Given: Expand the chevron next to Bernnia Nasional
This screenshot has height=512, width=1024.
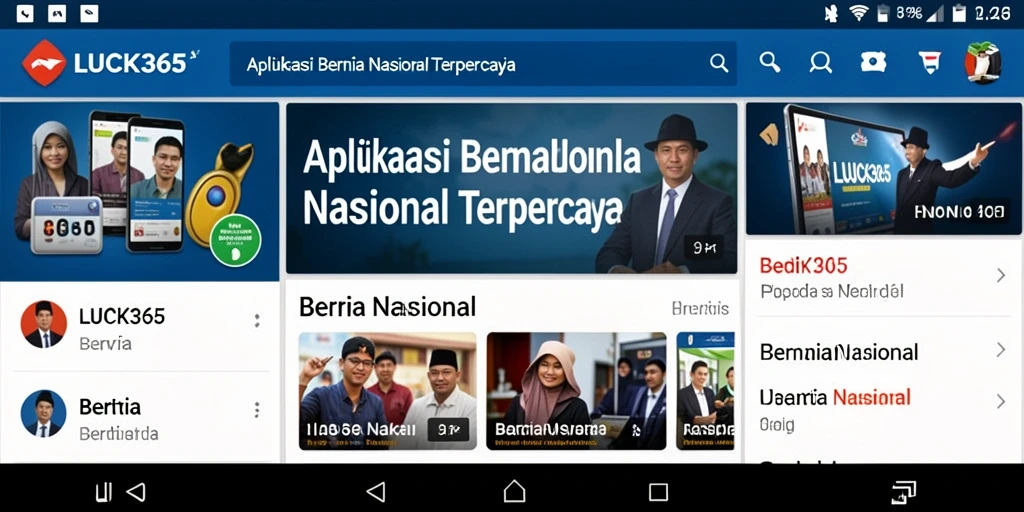Looking at the screenshot, I should click(1000, 350).
